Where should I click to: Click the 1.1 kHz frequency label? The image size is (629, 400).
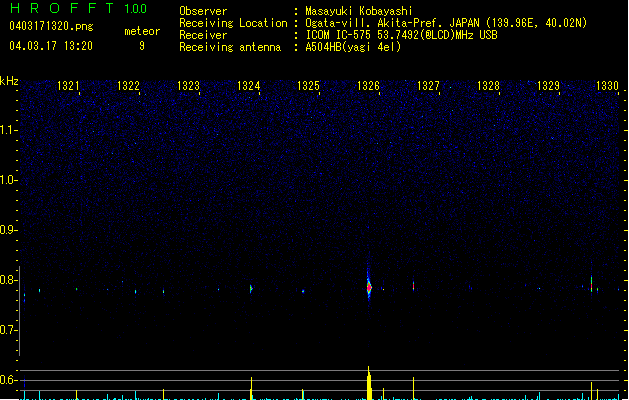9,130
